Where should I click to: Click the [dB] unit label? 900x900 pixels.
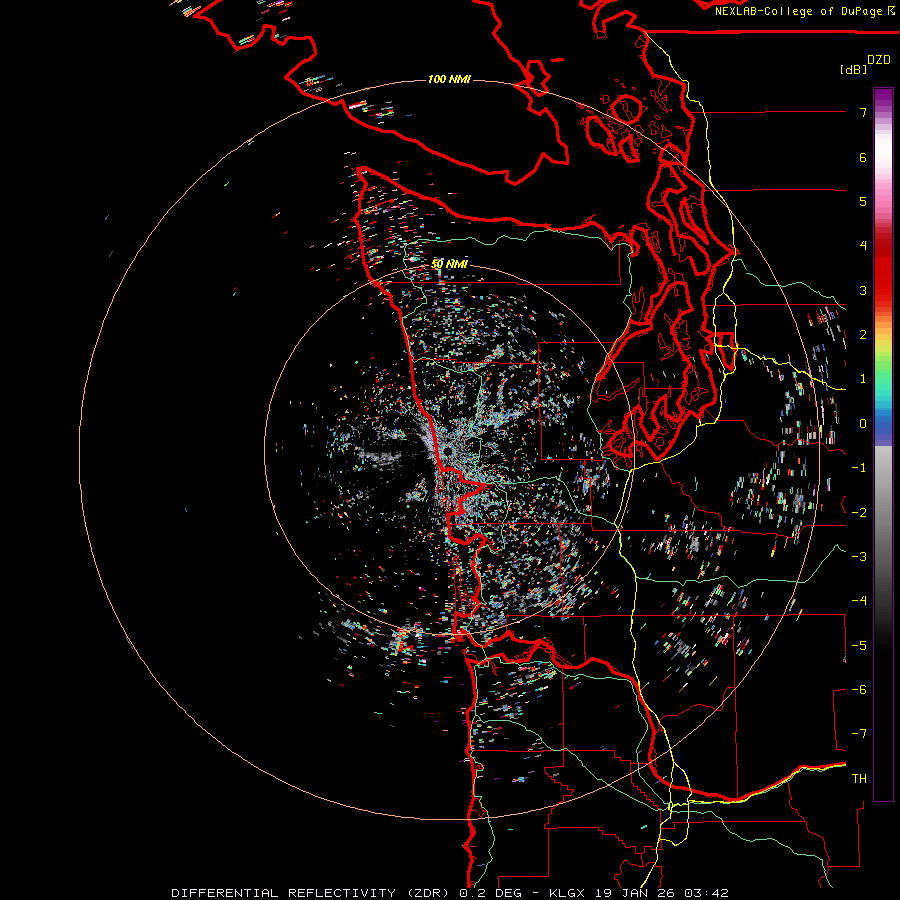tap(854, 69)
